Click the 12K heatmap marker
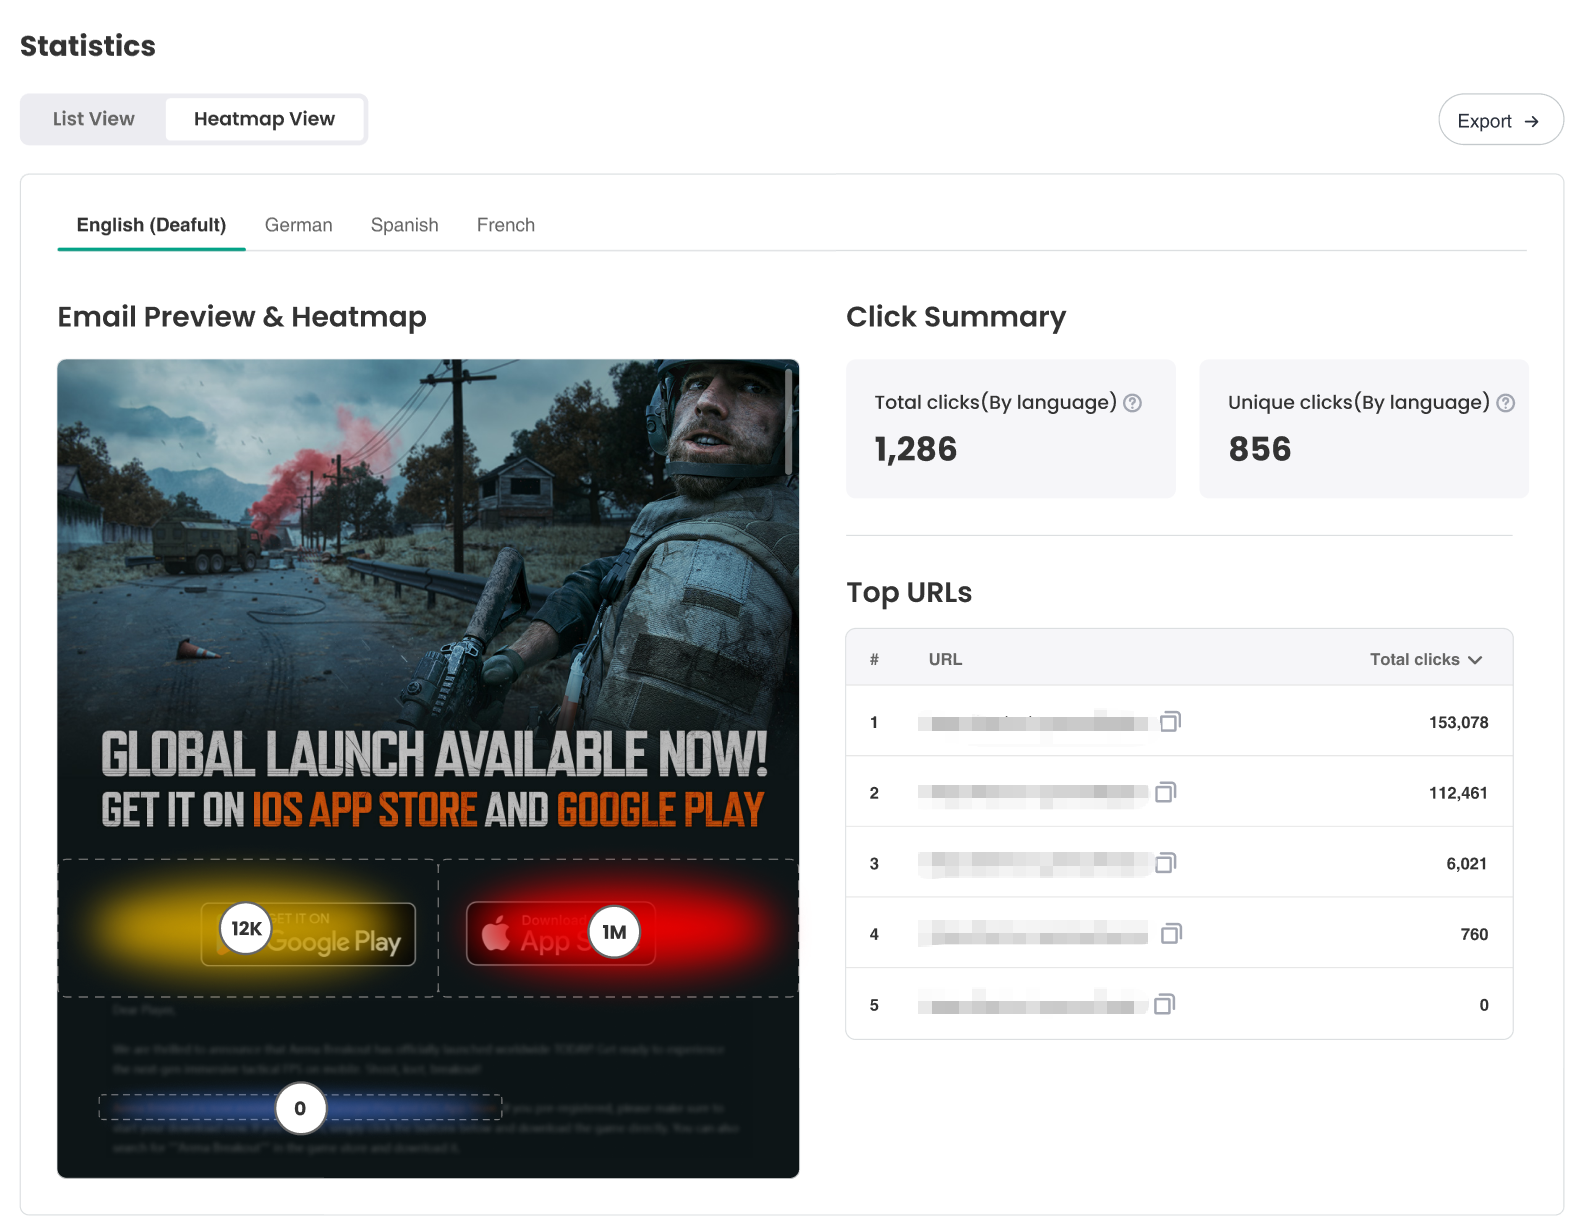Viewport: 1584px width, 1227px height. coord(246,928)
